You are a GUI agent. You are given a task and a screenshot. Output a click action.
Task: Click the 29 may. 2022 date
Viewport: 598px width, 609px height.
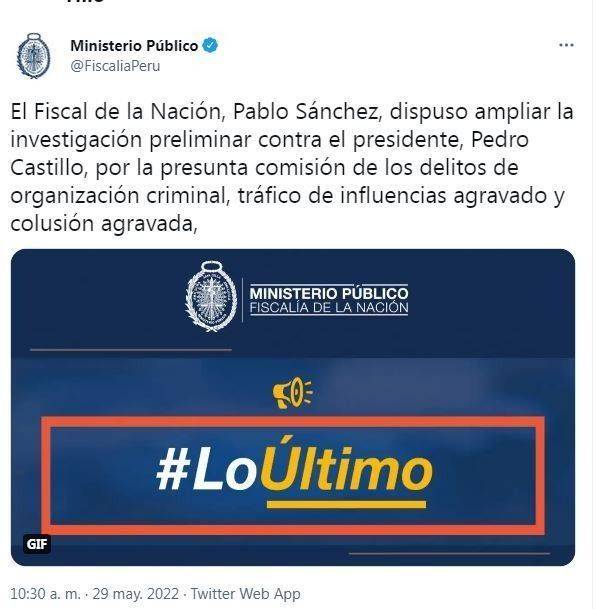click(136, 594)
